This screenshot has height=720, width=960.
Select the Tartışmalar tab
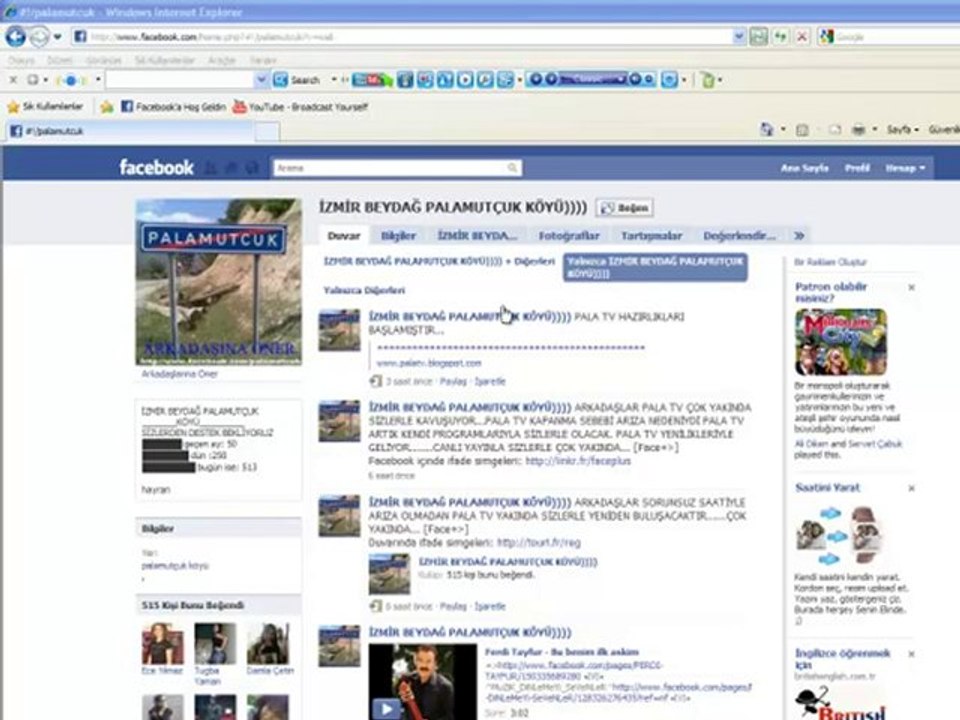(x=651, y=236)
